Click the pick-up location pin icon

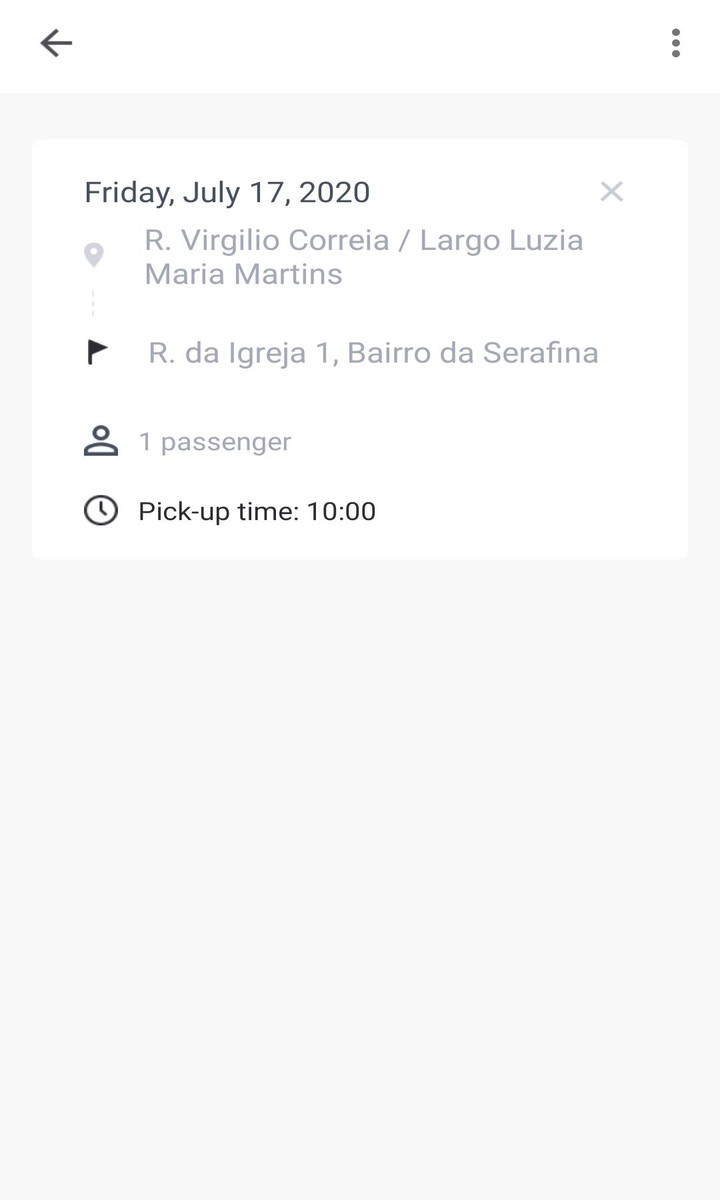coord(93,255)
